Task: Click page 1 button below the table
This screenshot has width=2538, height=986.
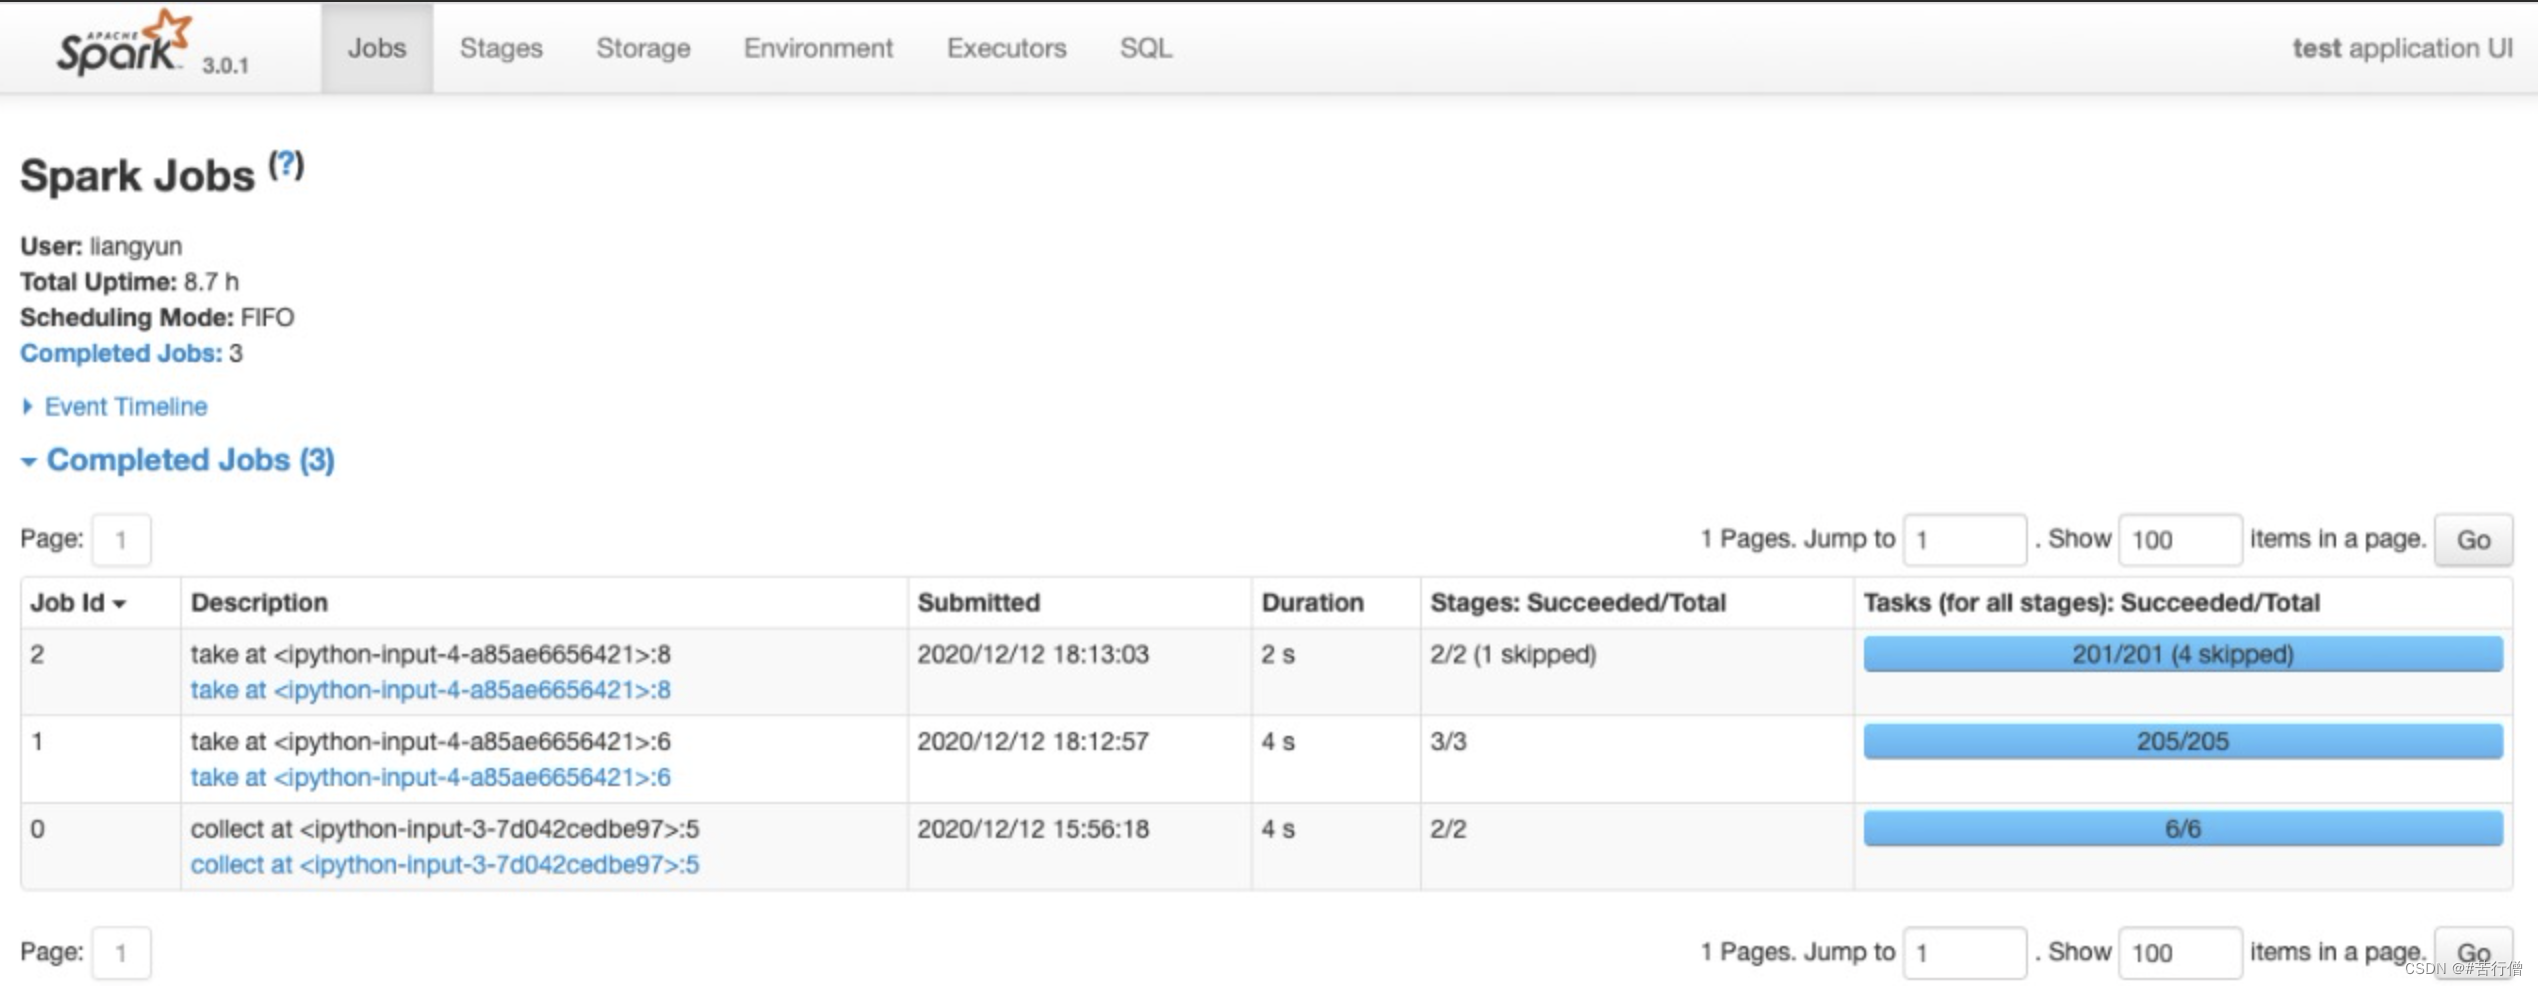Action: (x=121, y=953)
